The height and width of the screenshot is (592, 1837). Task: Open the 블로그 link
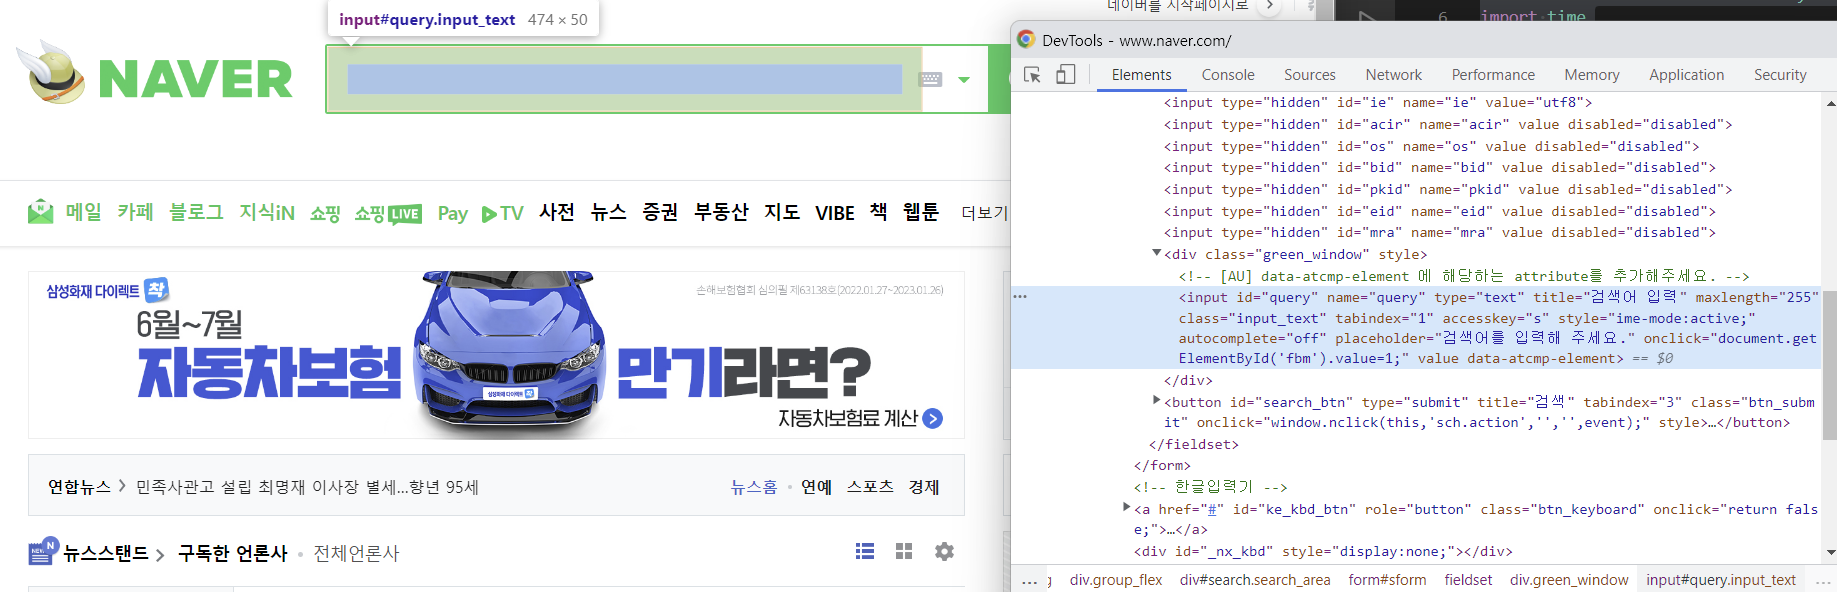(x=196, y=212)
